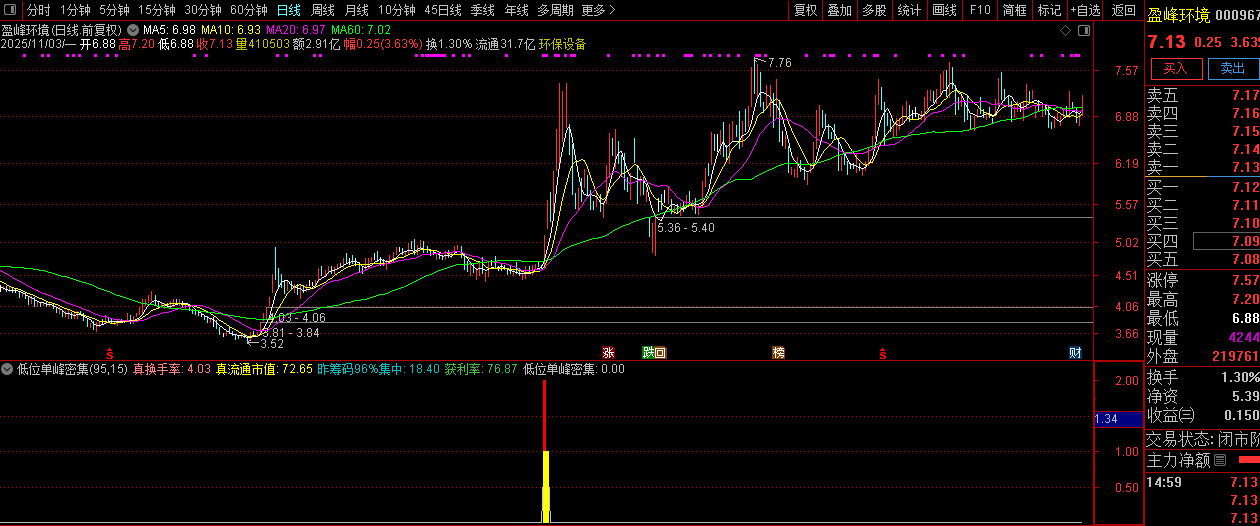
Task: Open the F10 company info
Action: click(x=980, y=10)
